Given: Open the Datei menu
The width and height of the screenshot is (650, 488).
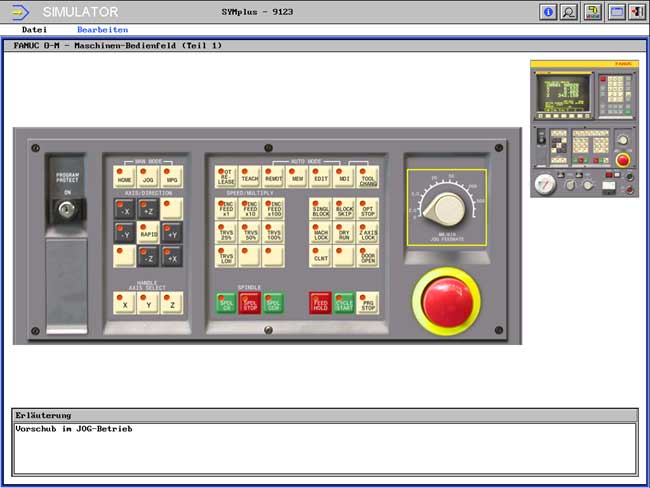Looking at the screenshot, I should (34, 30).
